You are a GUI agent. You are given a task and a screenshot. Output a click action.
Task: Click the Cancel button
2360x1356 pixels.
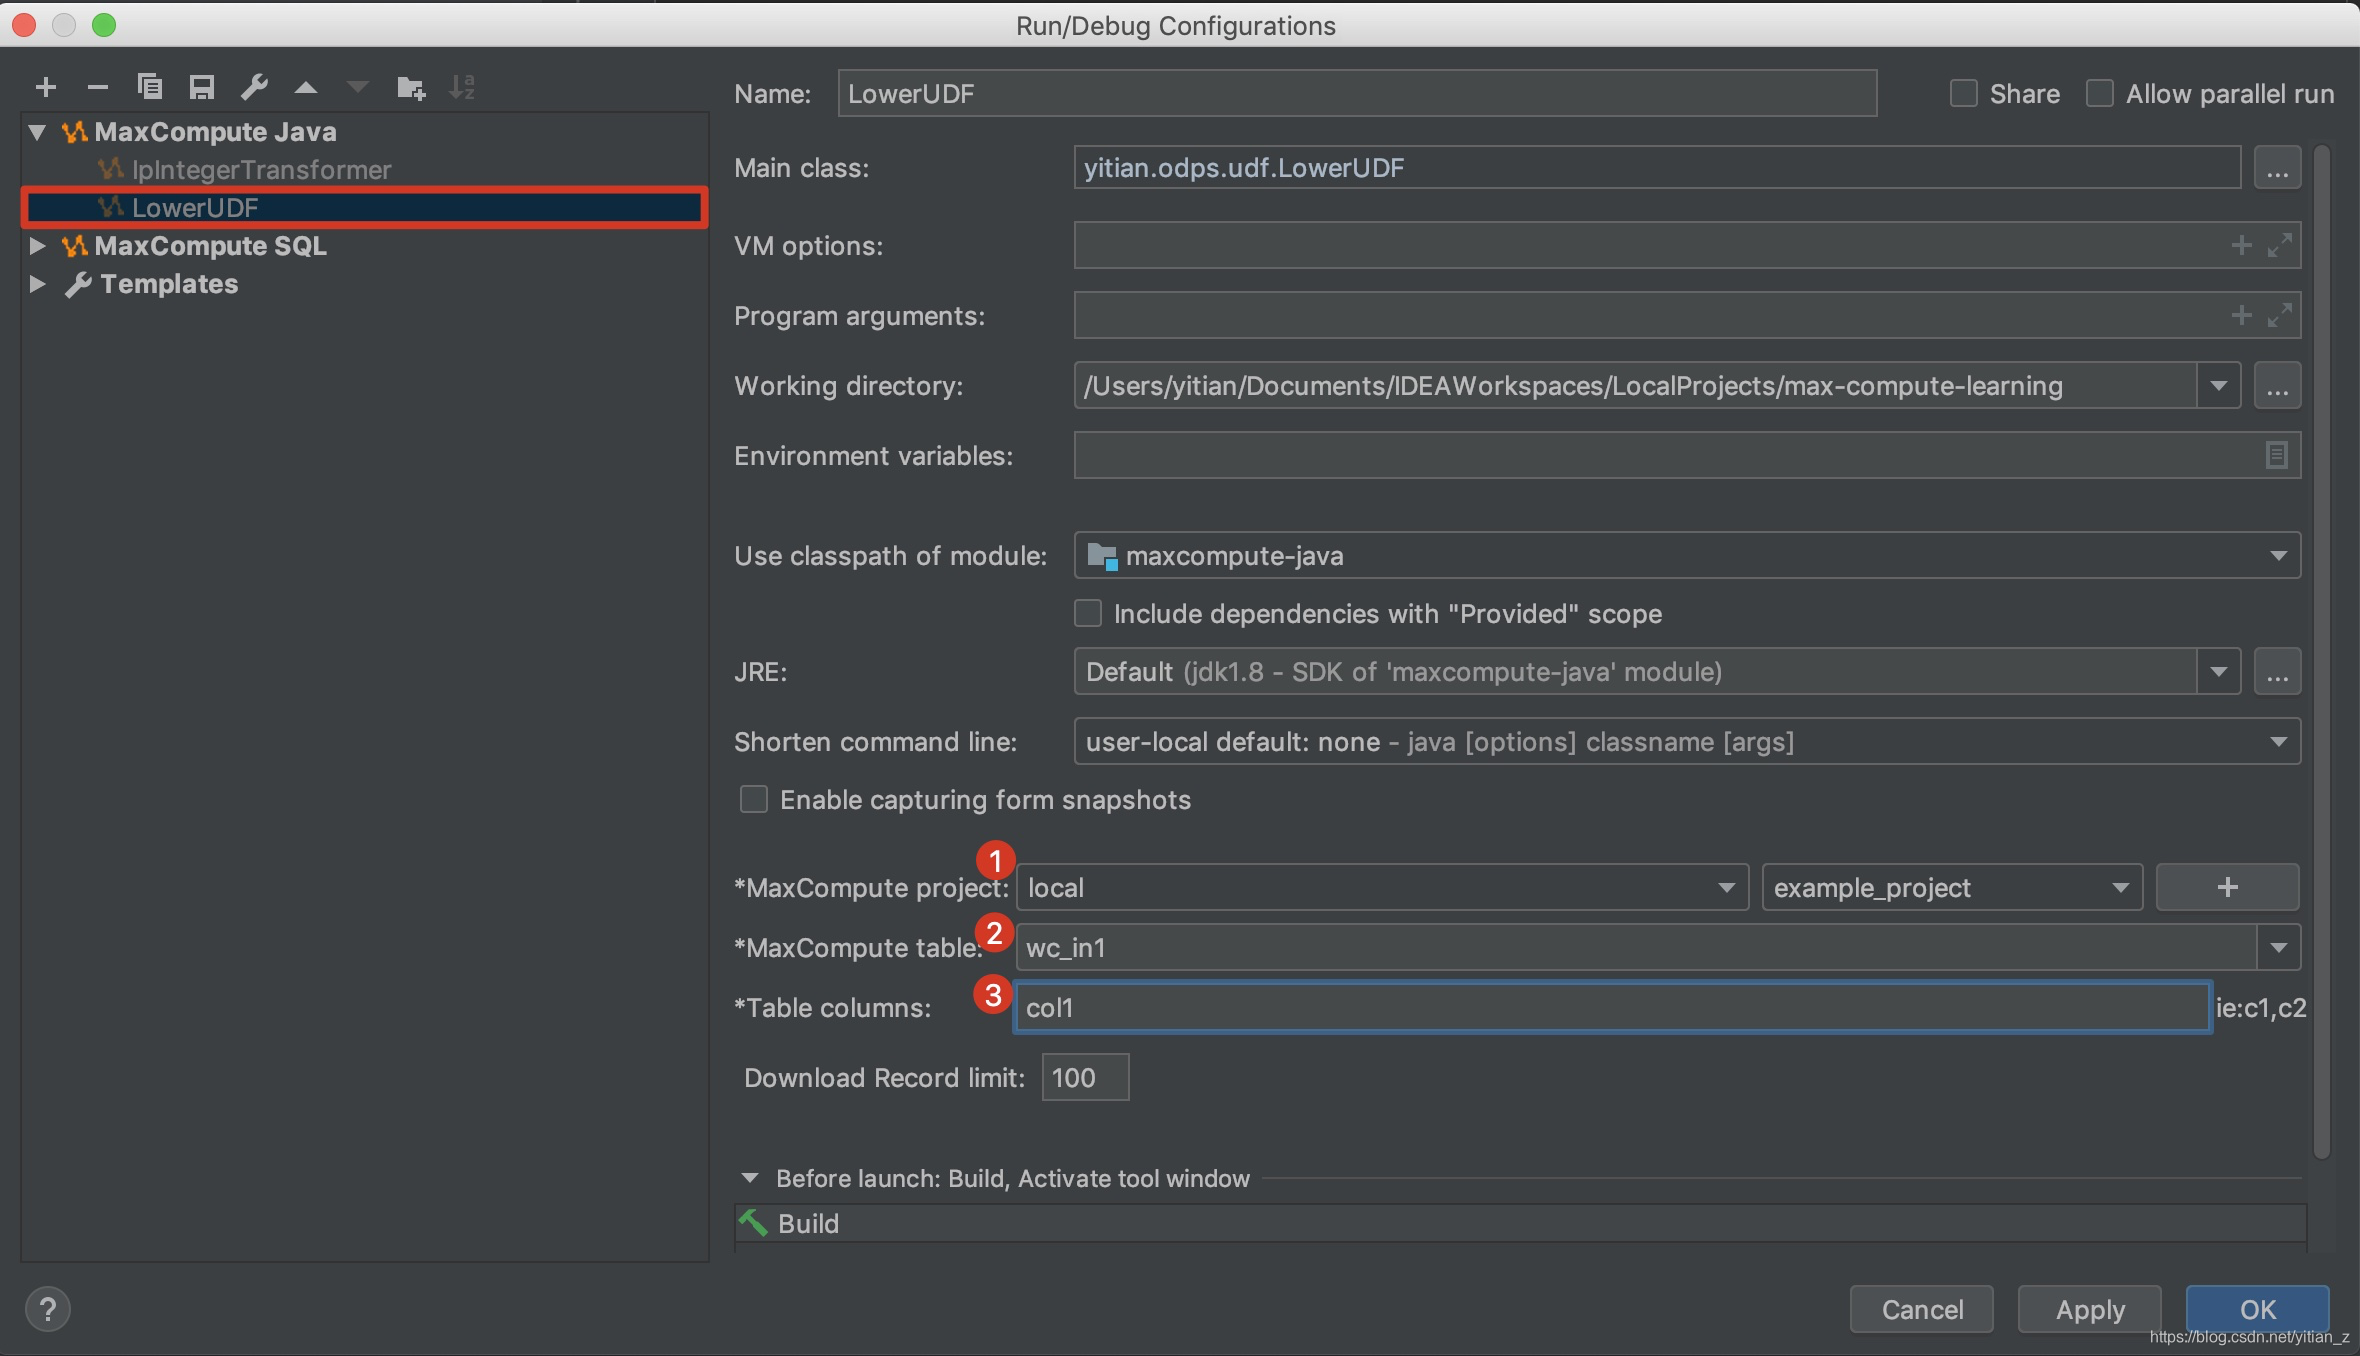click(1921, 1309)
